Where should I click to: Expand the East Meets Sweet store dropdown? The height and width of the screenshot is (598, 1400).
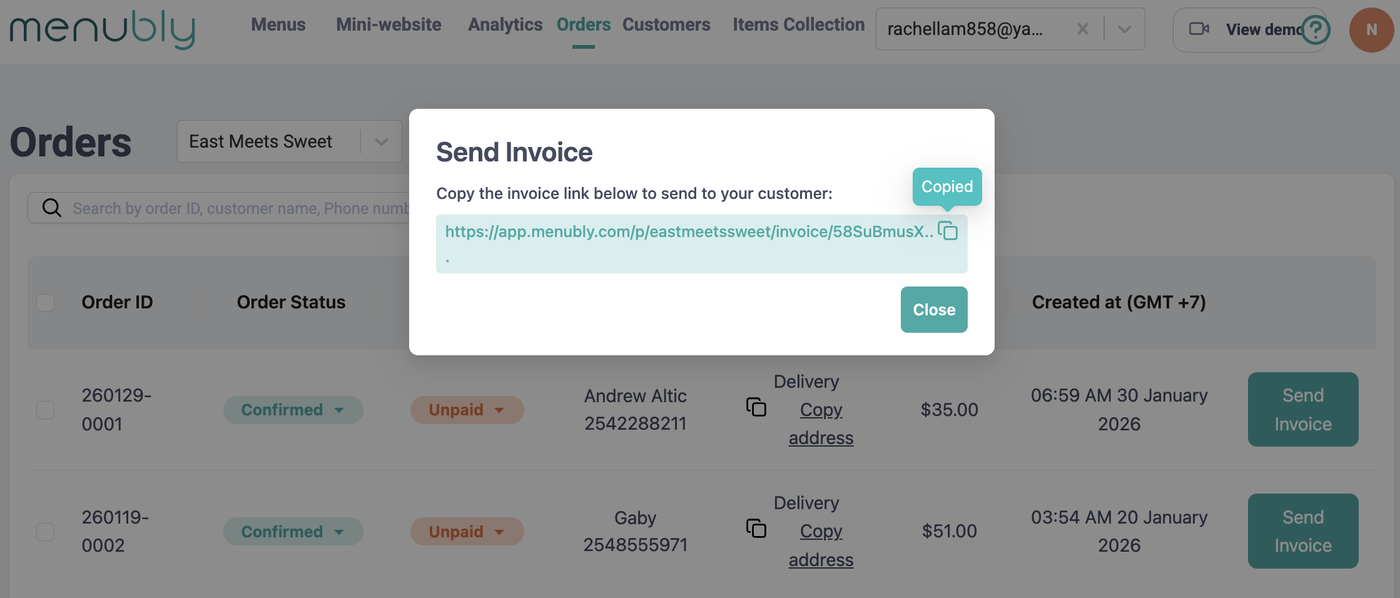click(x=381, y=142)
